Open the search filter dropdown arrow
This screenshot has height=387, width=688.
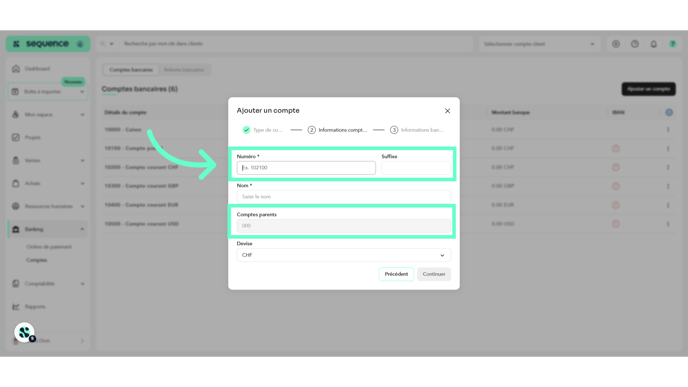pyautogui.click(x=111, y=44)
